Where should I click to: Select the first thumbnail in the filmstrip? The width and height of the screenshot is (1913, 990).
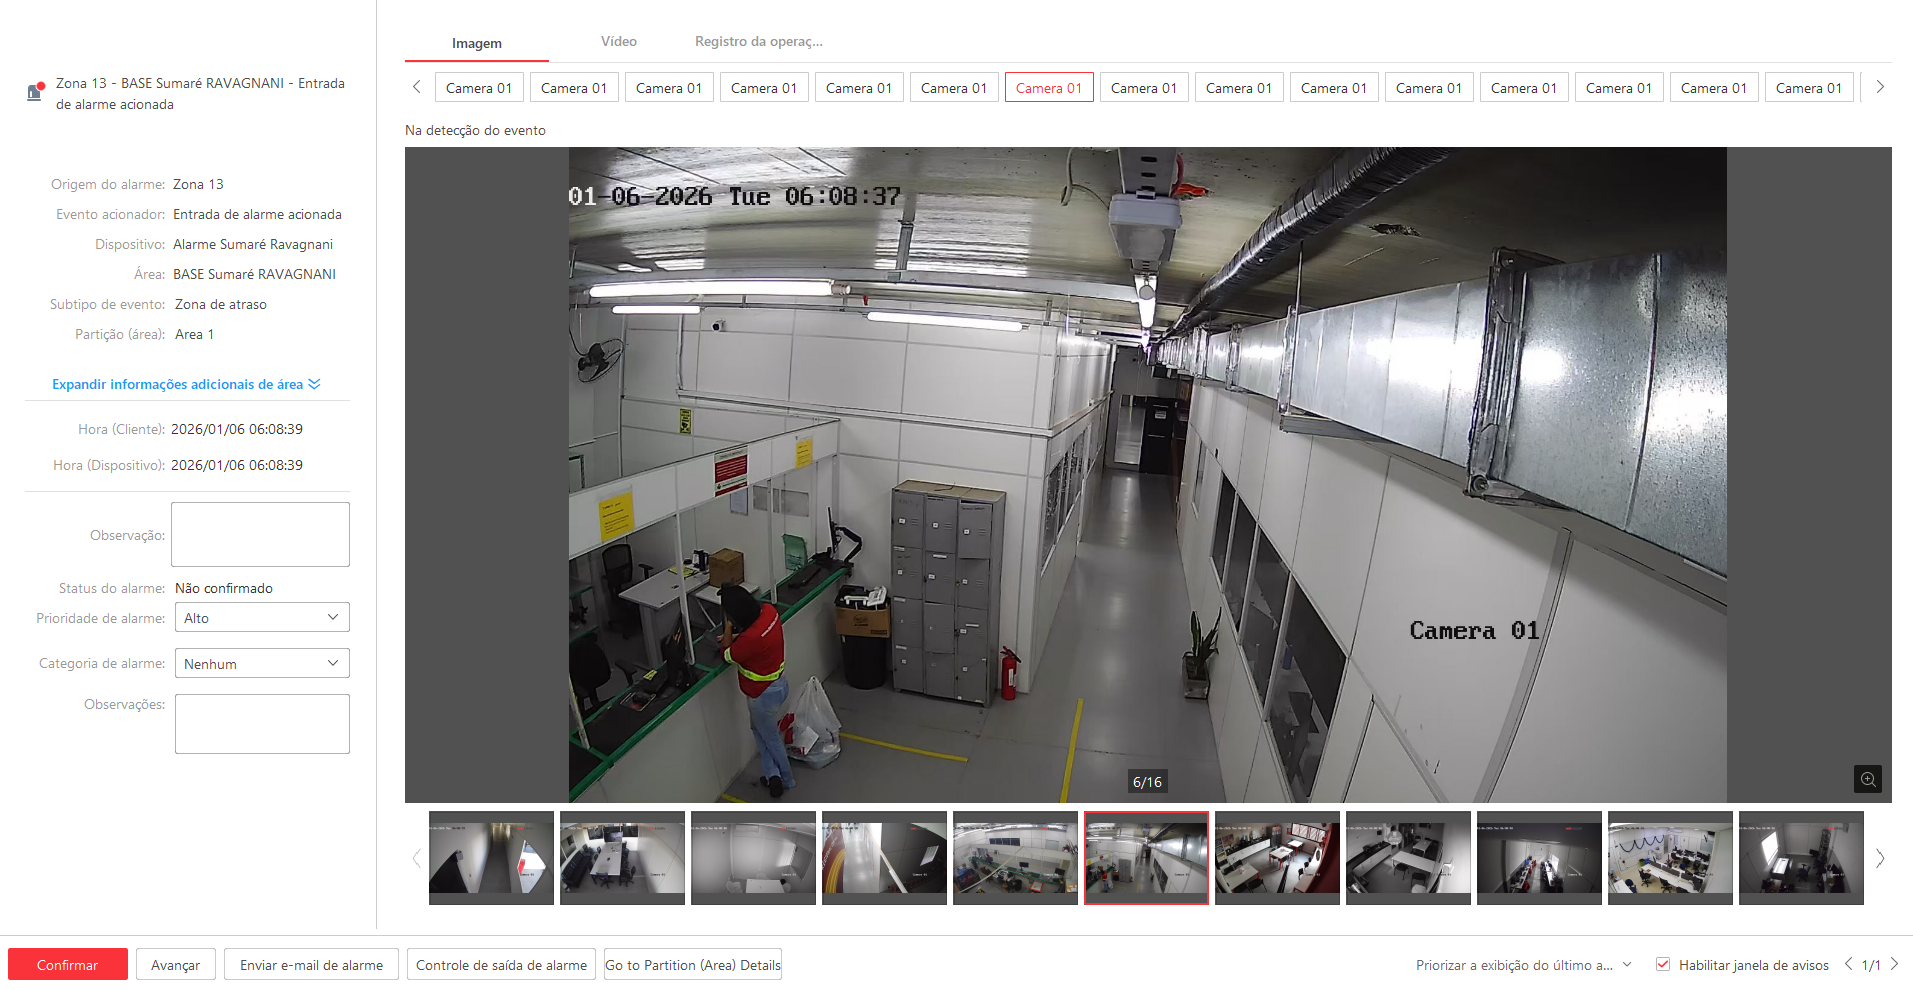click(x=491, y=858)
